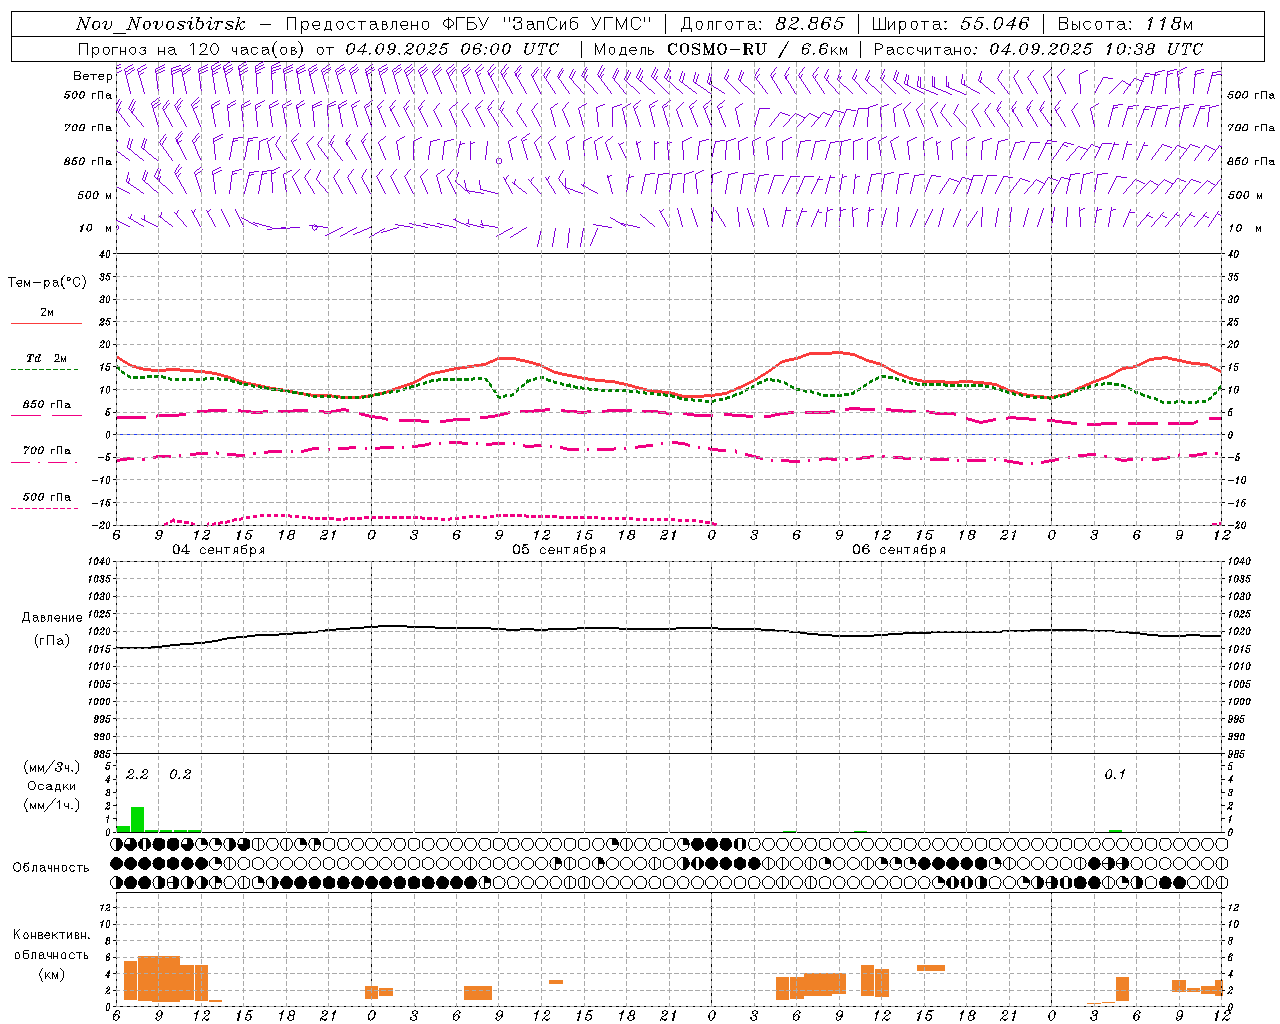This screenshot has width=1280, height=1024.
Task: Click the Конвективн. panel label
Action: [x=51, y=935]
